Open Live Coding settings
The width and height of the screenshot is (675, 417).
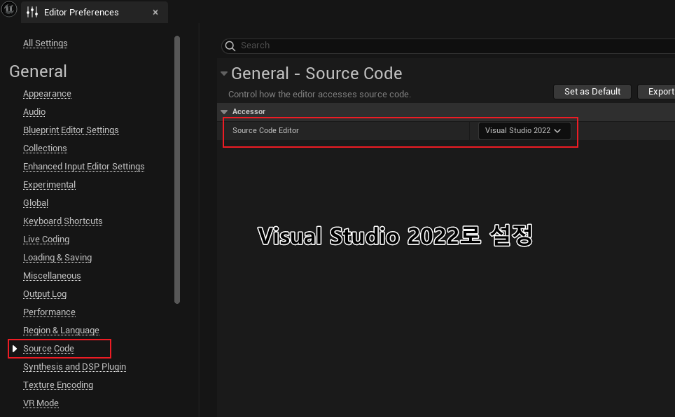point(46,239)
